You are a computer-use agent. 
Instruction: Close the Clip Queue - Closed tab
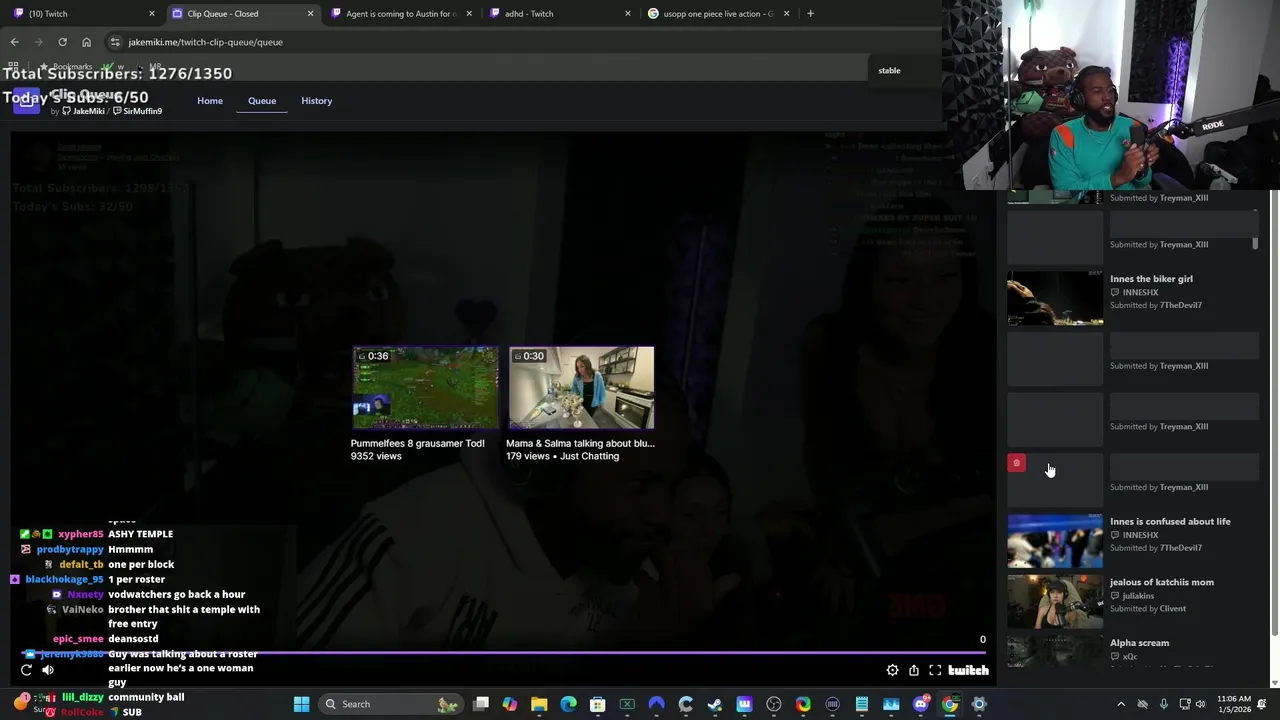[310, 13]
